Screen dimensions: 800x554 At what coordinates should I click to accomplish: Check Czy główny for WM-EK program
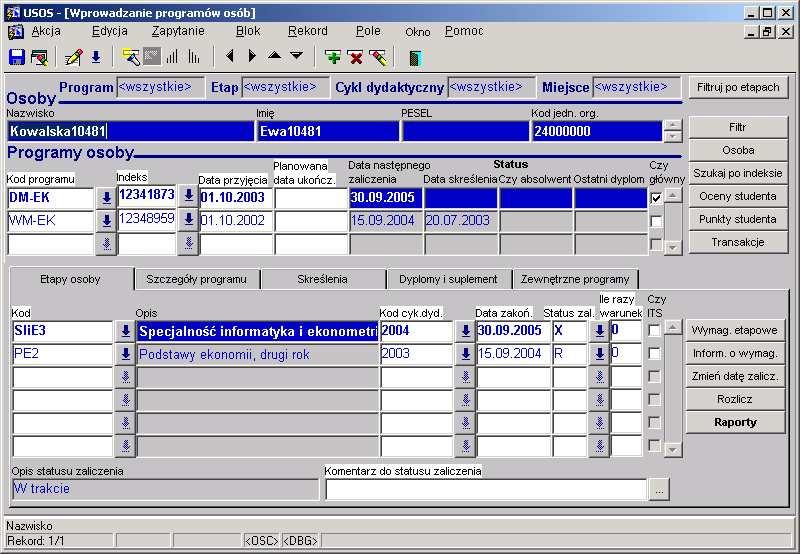point(656,221)
